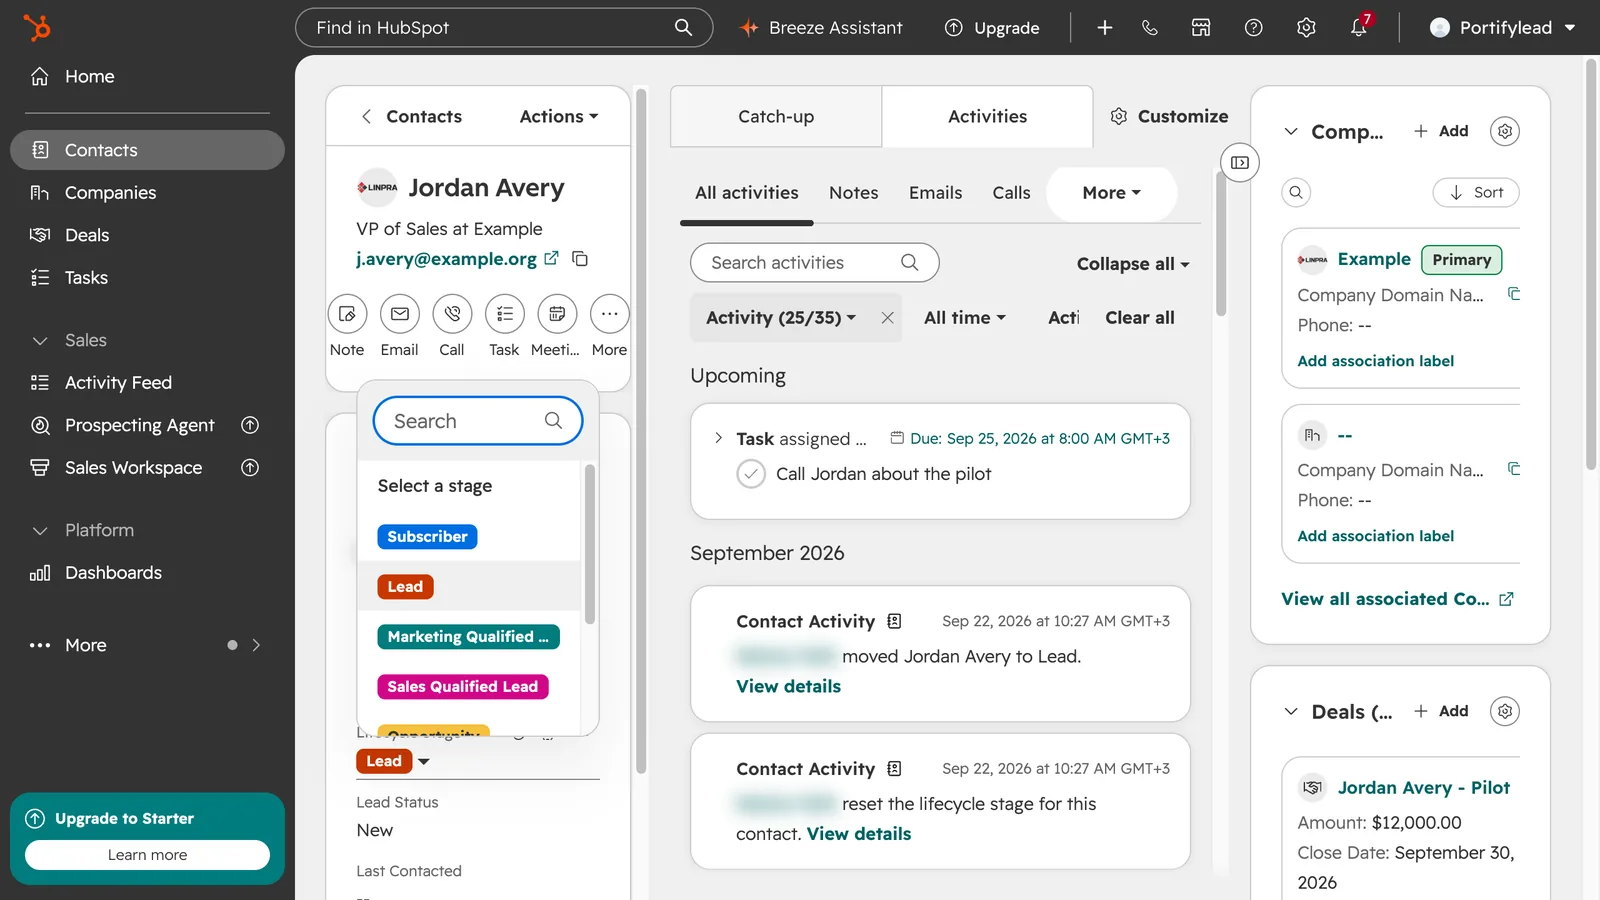
Task: Switch to the Catch-up tab
Action: coord(776,116)
